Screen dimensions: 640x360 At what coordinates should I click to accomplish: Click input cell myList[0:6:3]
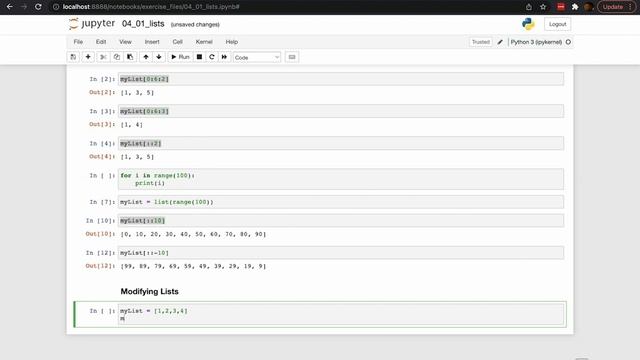point(341,111)
